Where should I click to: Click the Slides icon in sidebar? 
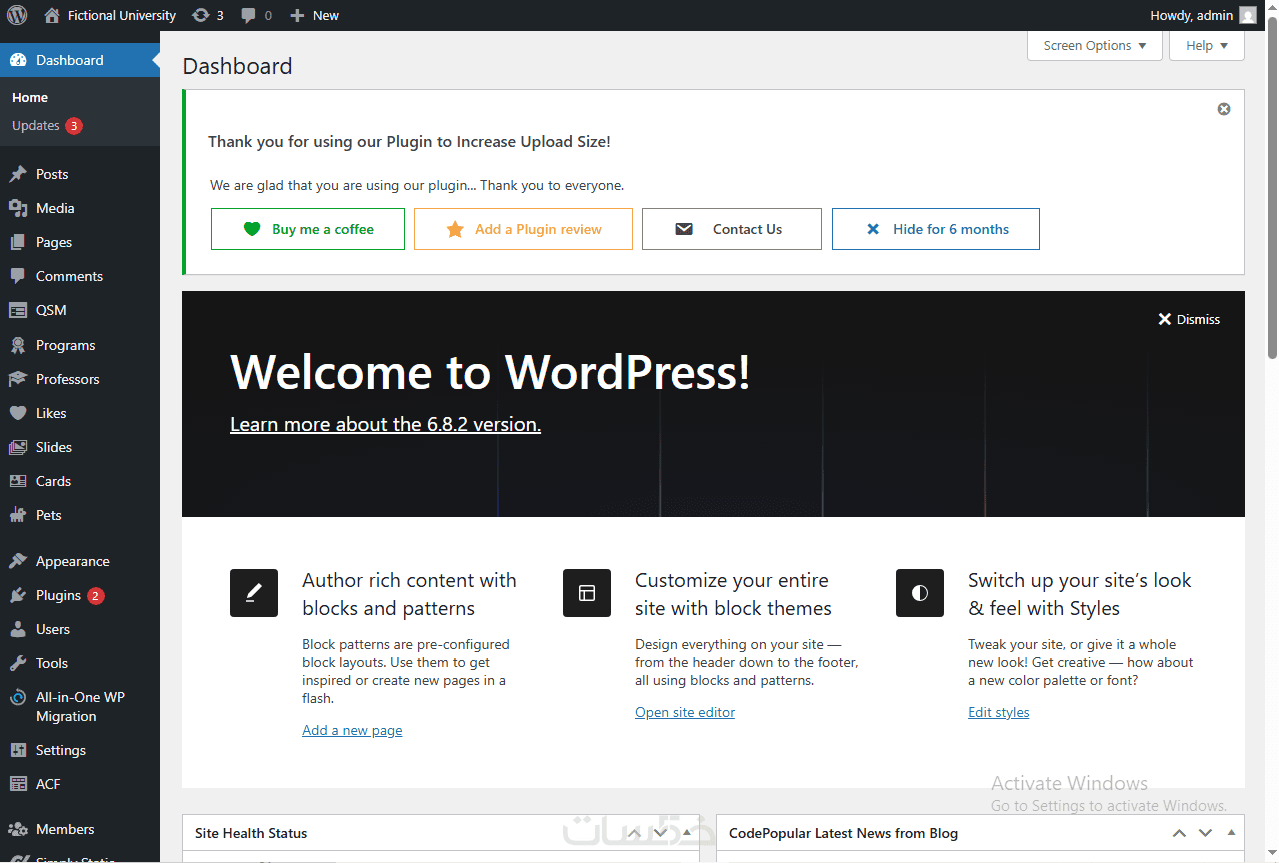click(x=17, y=447)
